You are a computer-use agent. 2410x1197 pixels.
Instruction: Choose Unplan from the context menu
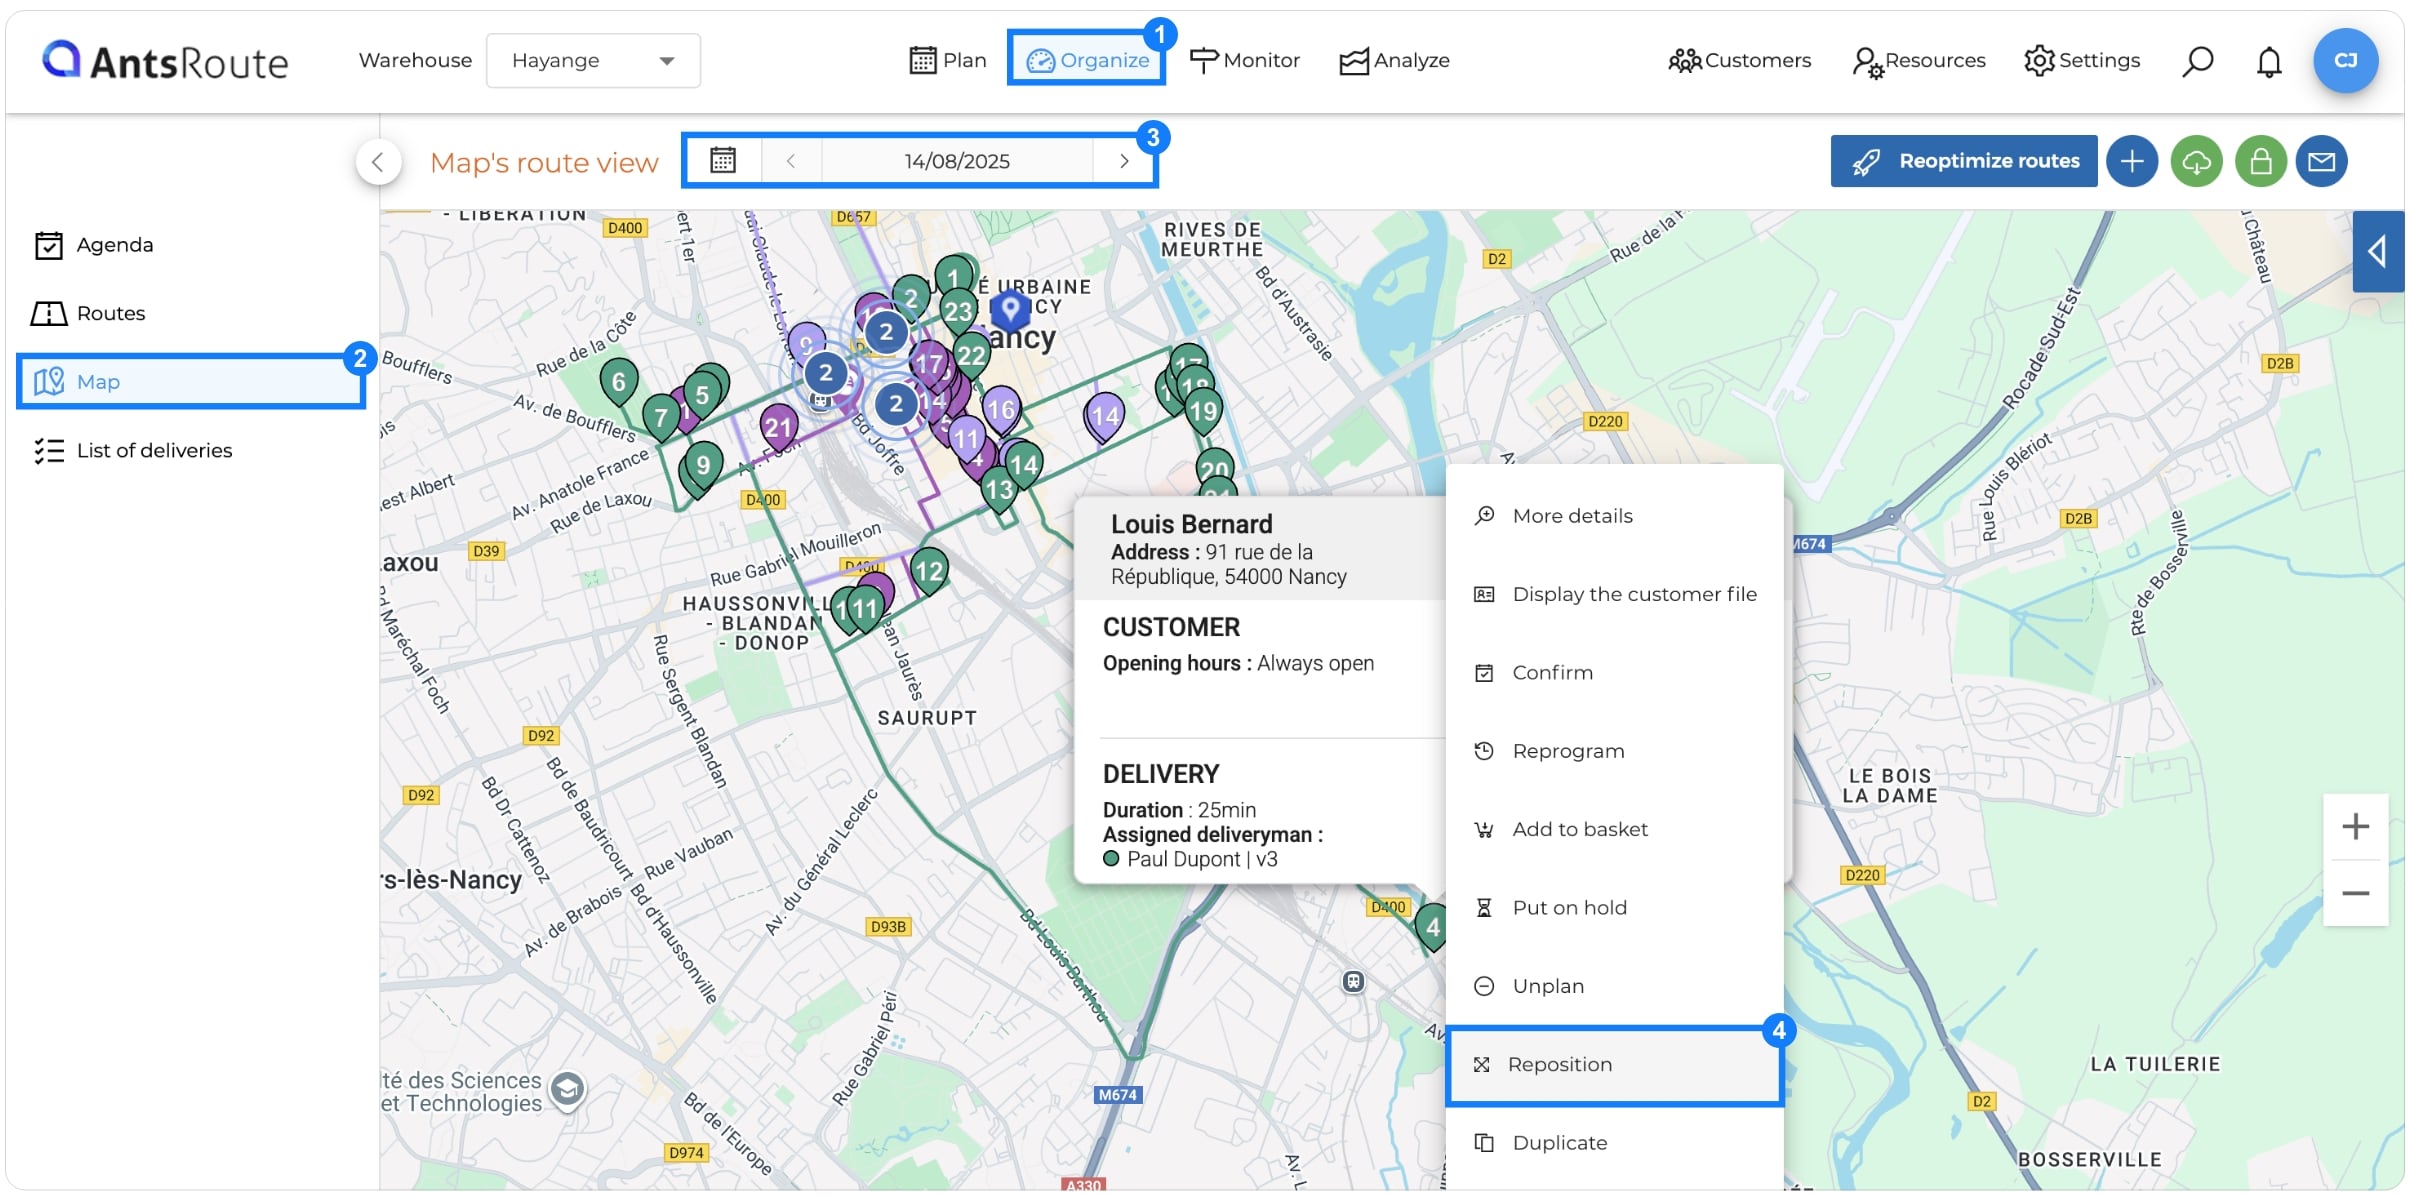[1548, 986]
